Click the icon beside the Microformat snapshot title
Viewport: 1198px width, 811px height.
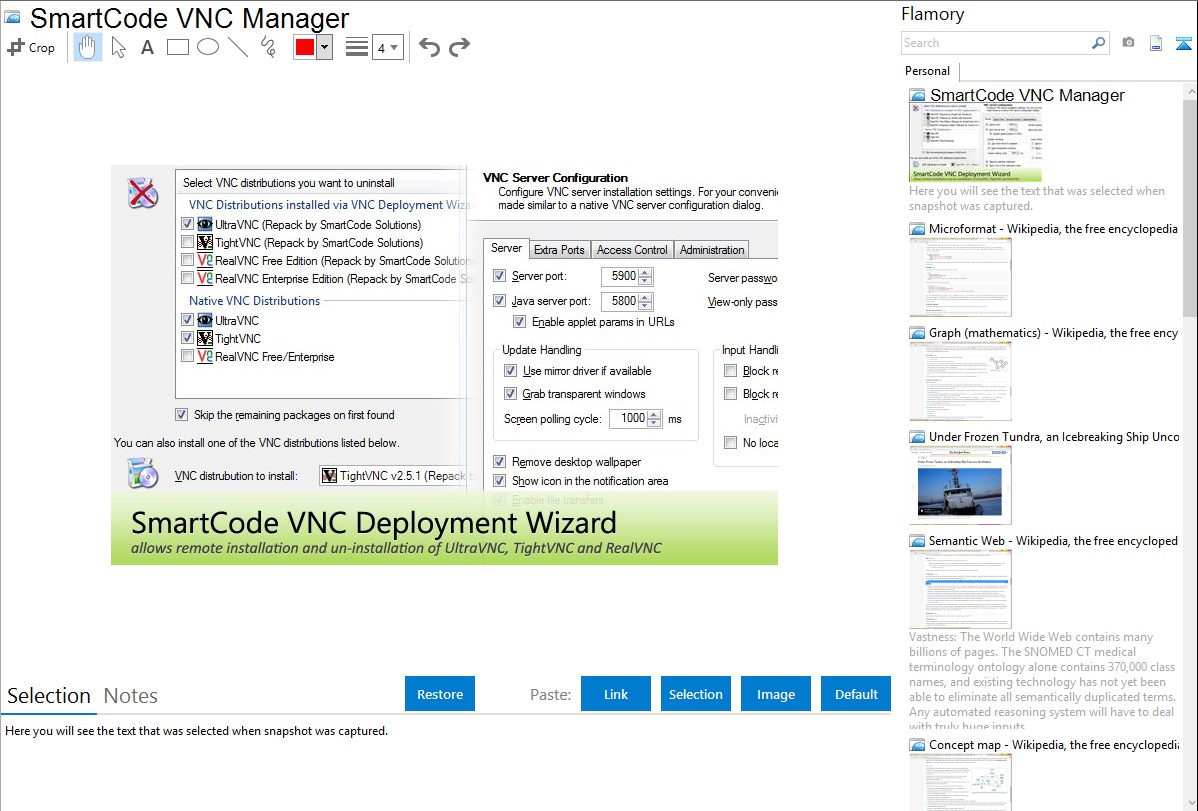[917, 229]
